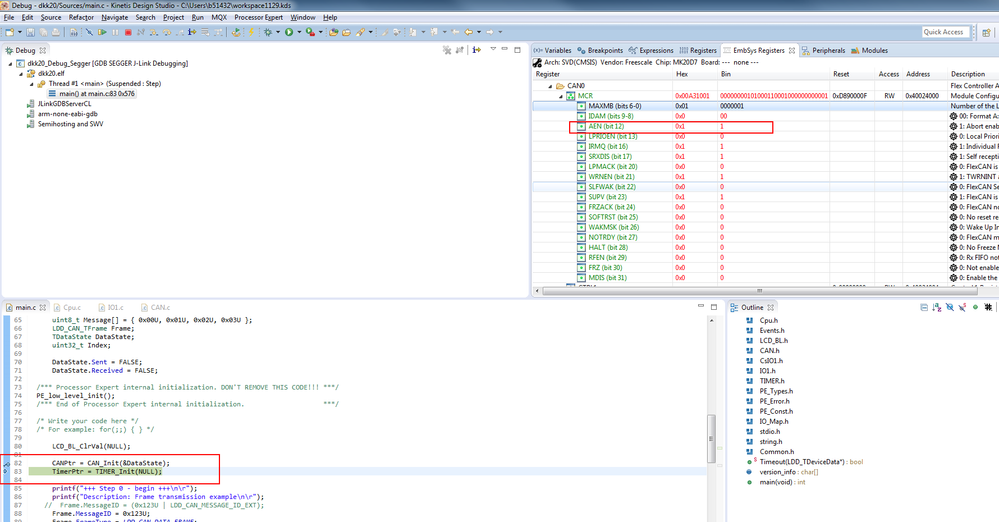Click the Debug launch bug icon
Image resolution: width=999 pixels, height=522 pixels.
pos(268,32)
